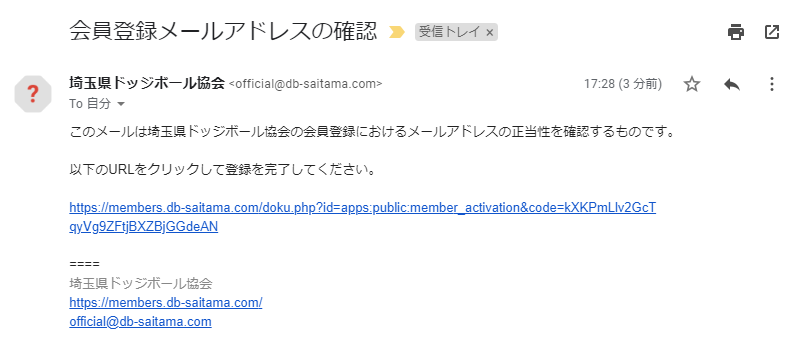Reply using the arrow icon
Screen dimensions: 792x361
pyautogui.click(x=731, y=84)
